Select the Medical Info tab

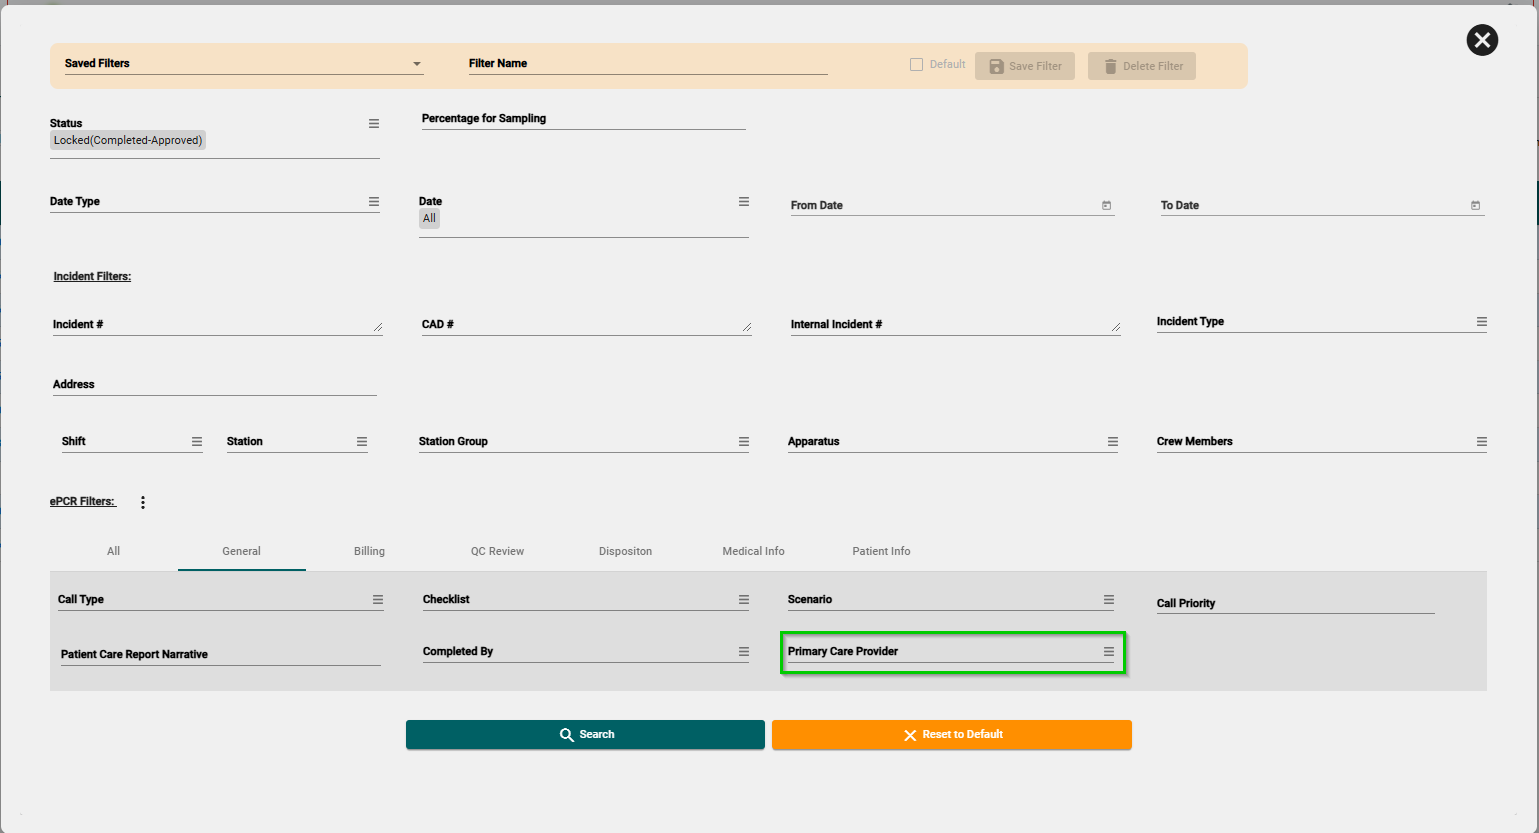(x=753, y=551)
